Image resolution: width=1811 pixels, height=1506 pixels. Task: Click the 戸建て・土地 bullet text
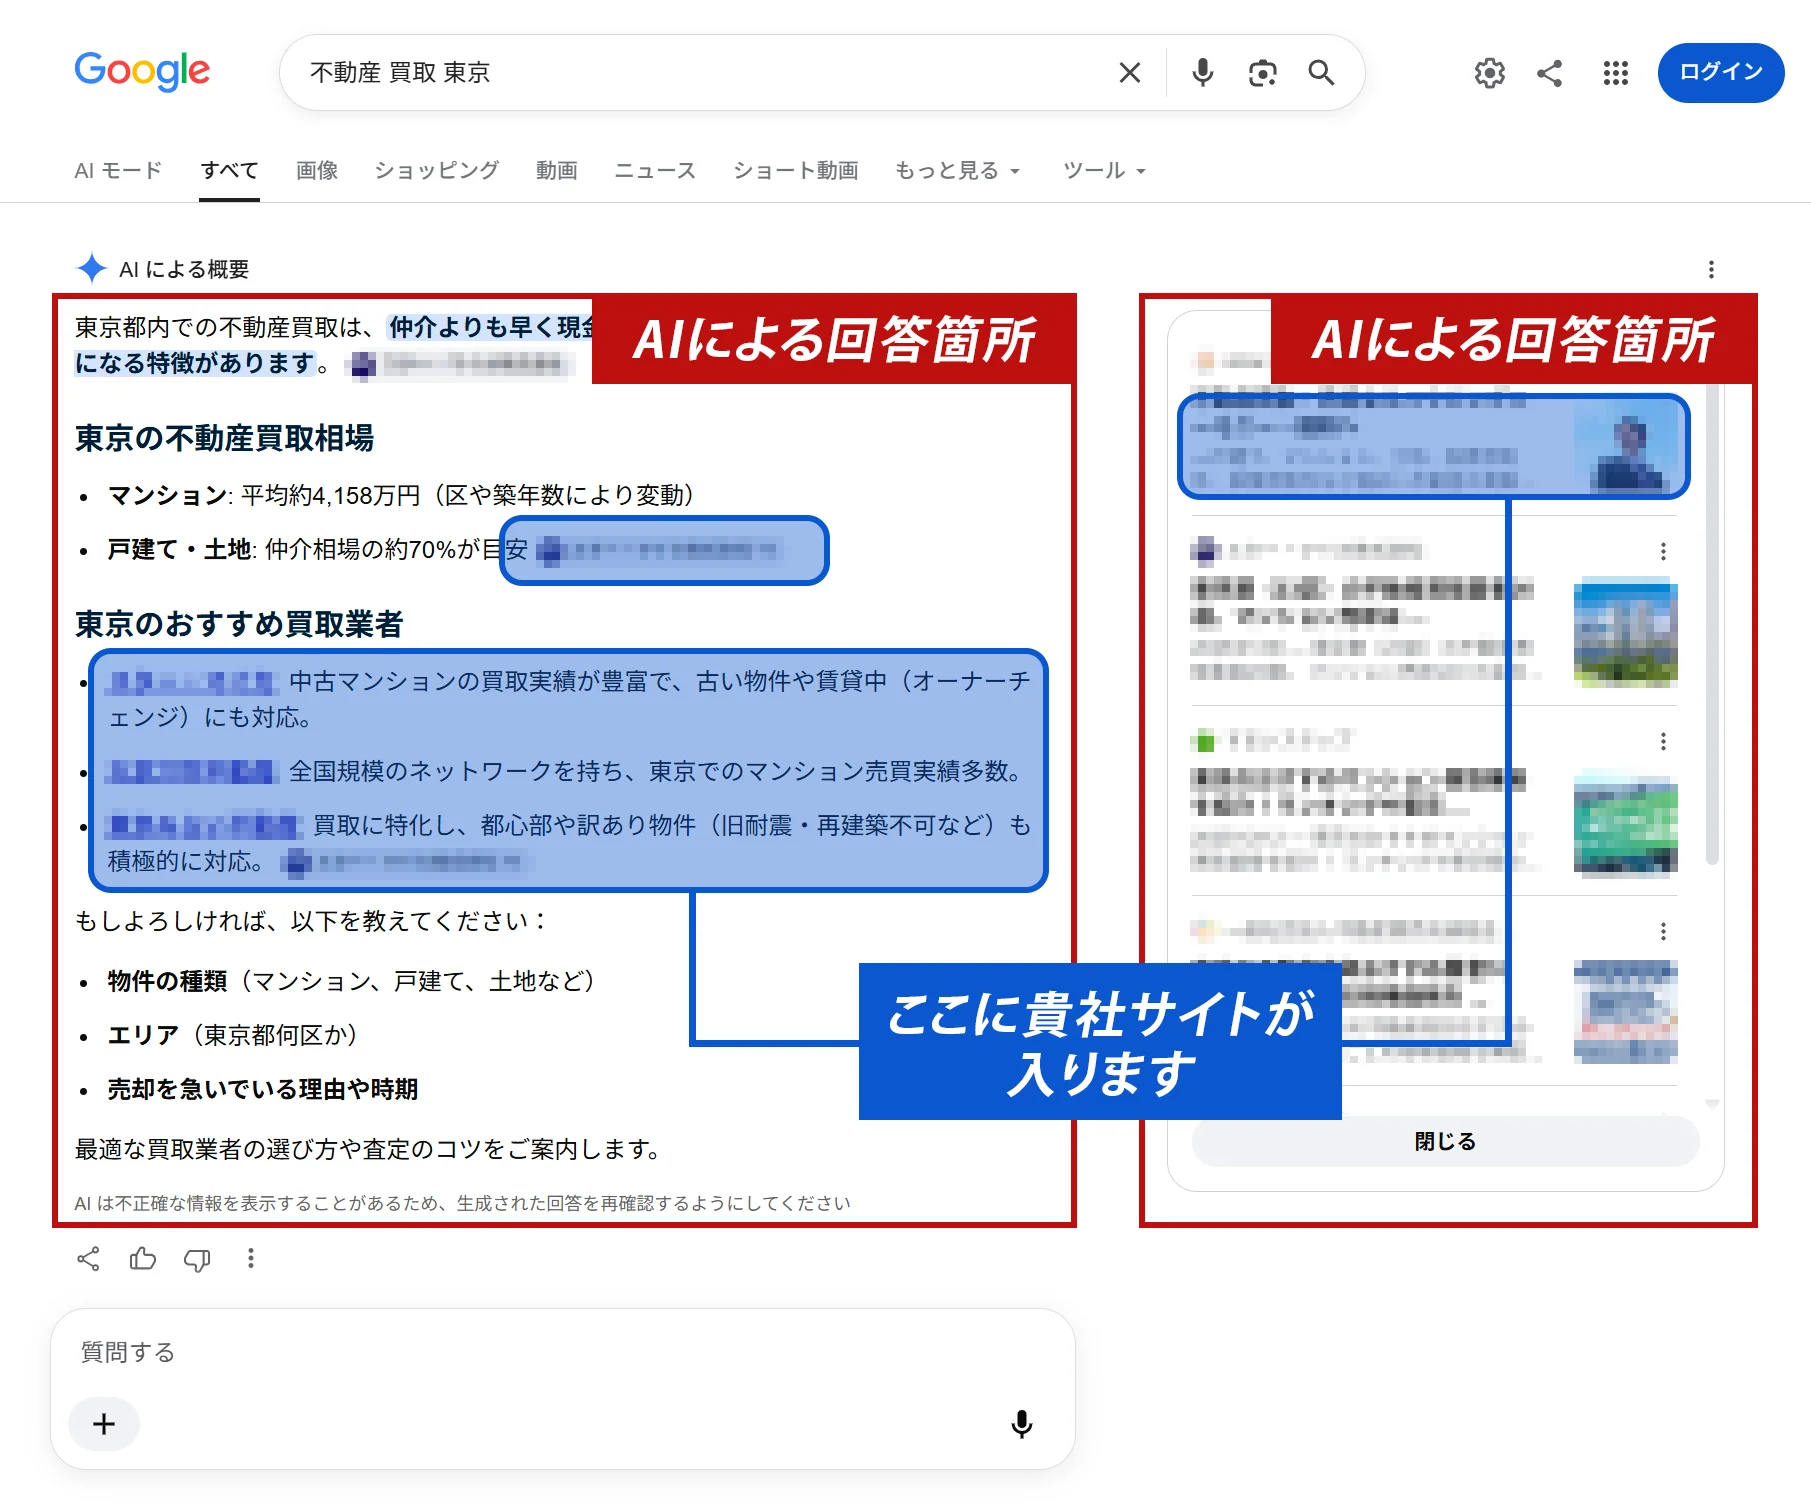click(317, 549)
